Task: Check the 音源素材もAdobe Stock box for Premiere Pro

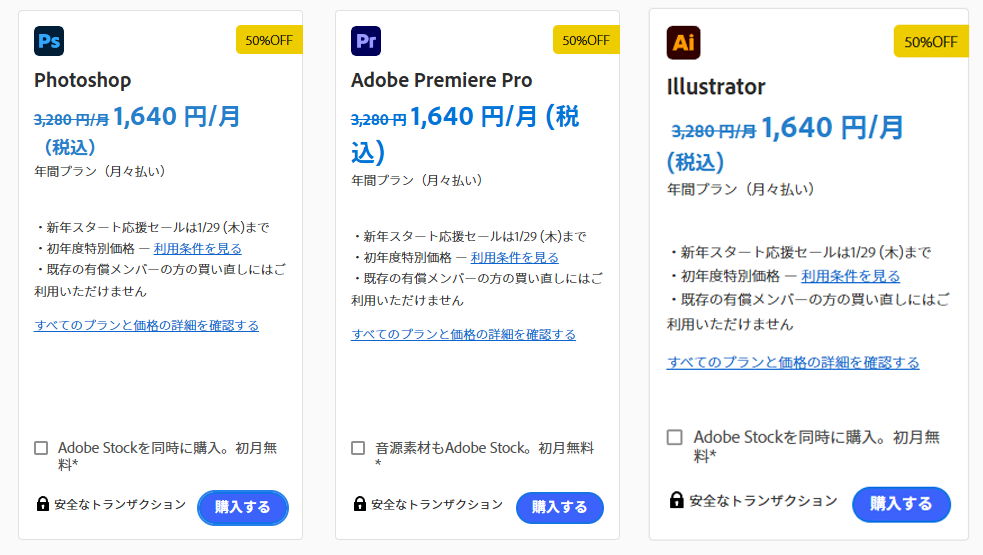Action: point(358,448)
